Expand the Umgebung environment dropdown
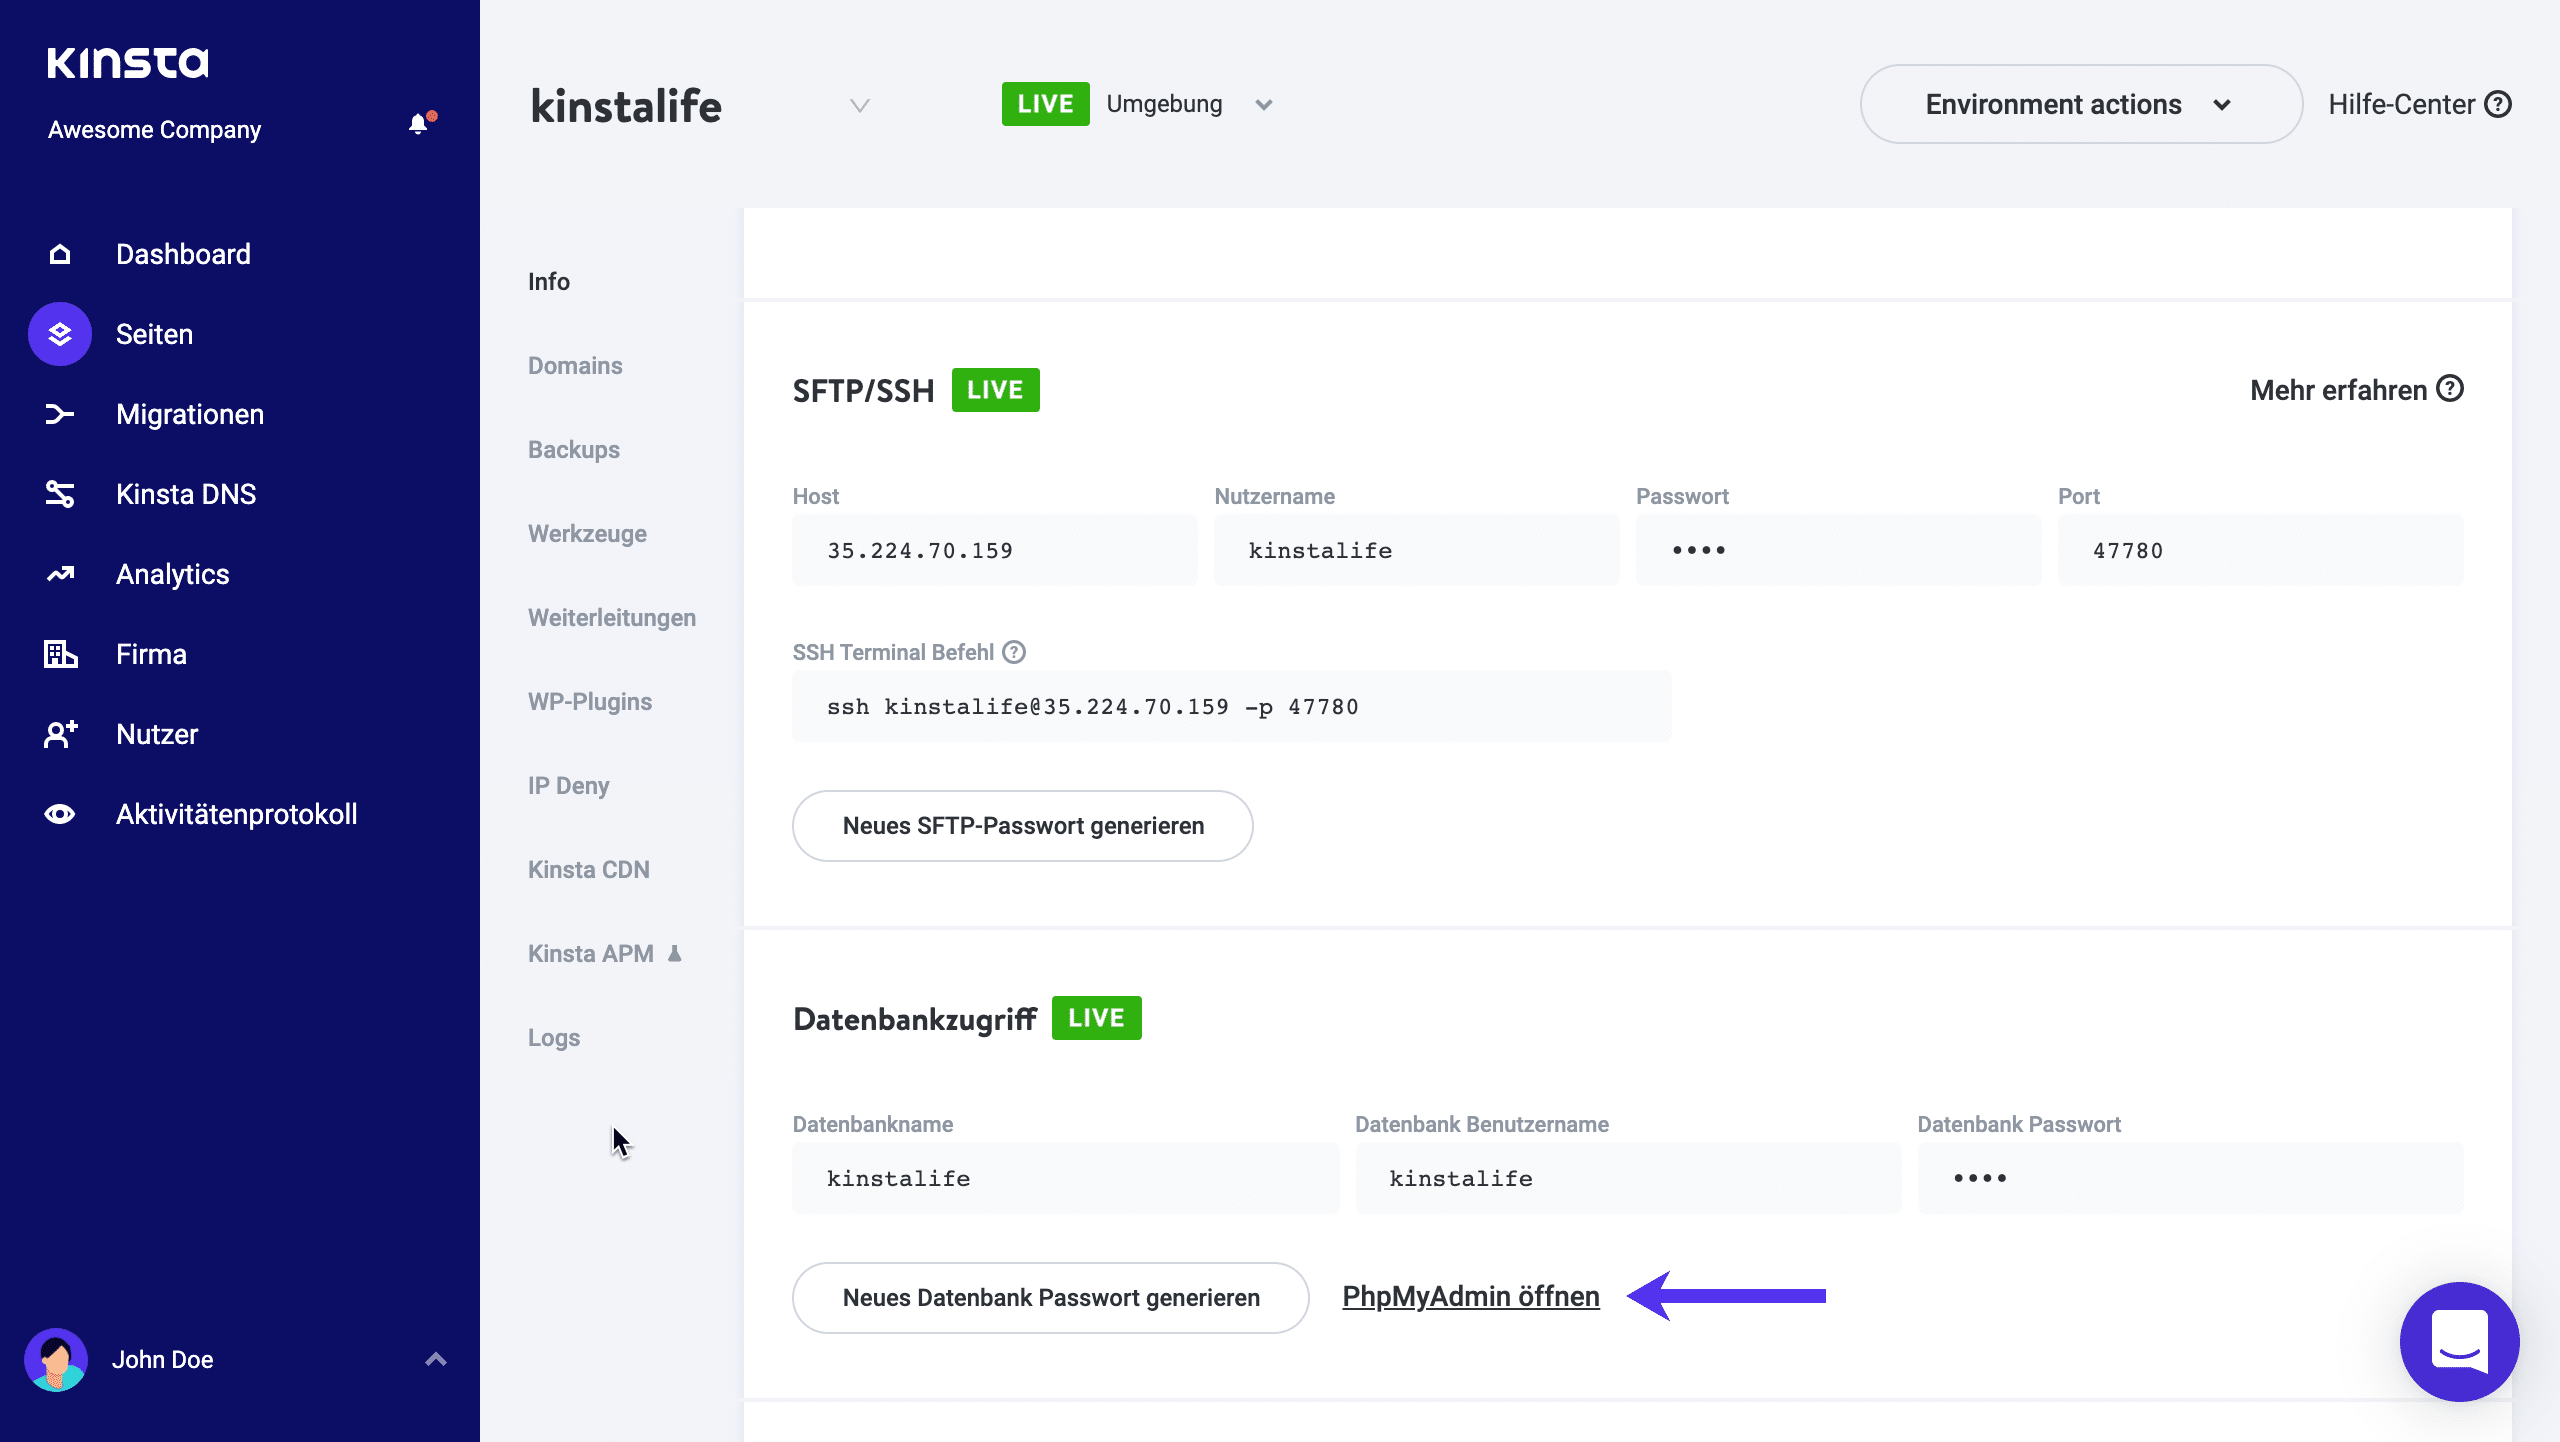Image resolution: width=2560 pixels, height=1442 pixels. (1262, 104)
